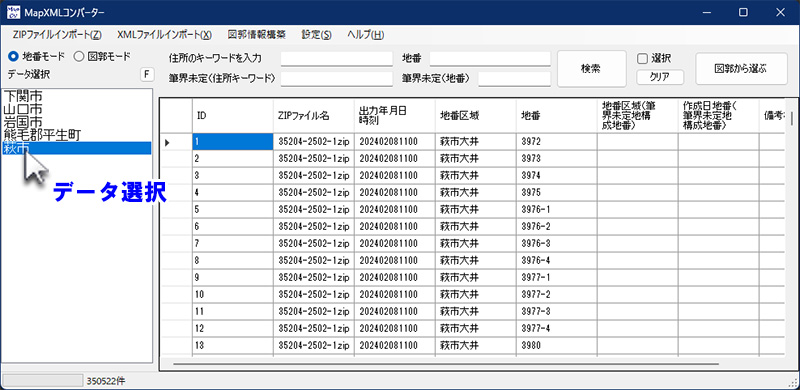
Task: Click the horizontal scrollbar below the table
Action: click(x=446, y=364)
